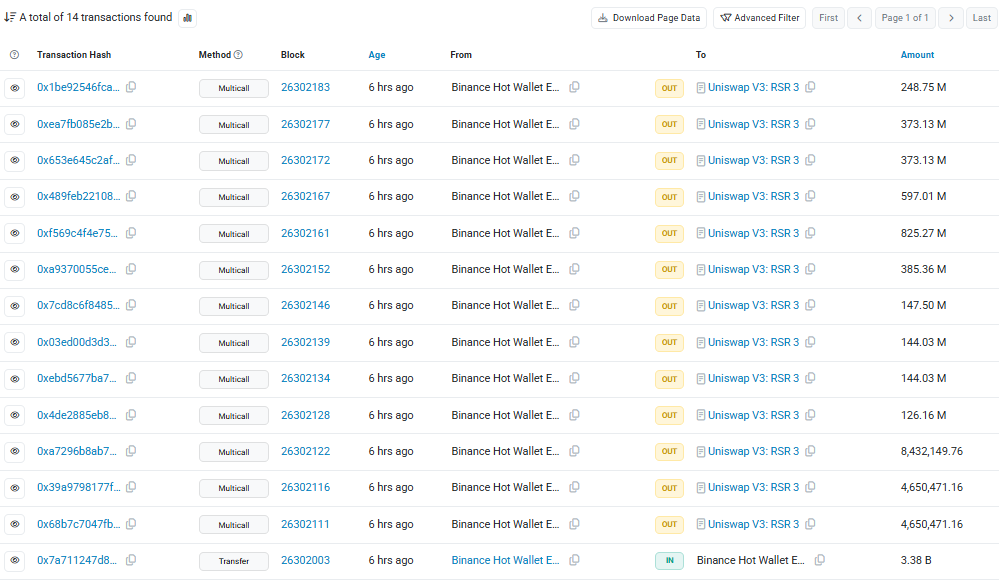Copy hash 0x489feb22108 to clipboard
Screen dimensions: 999x583
pos(131,196)
